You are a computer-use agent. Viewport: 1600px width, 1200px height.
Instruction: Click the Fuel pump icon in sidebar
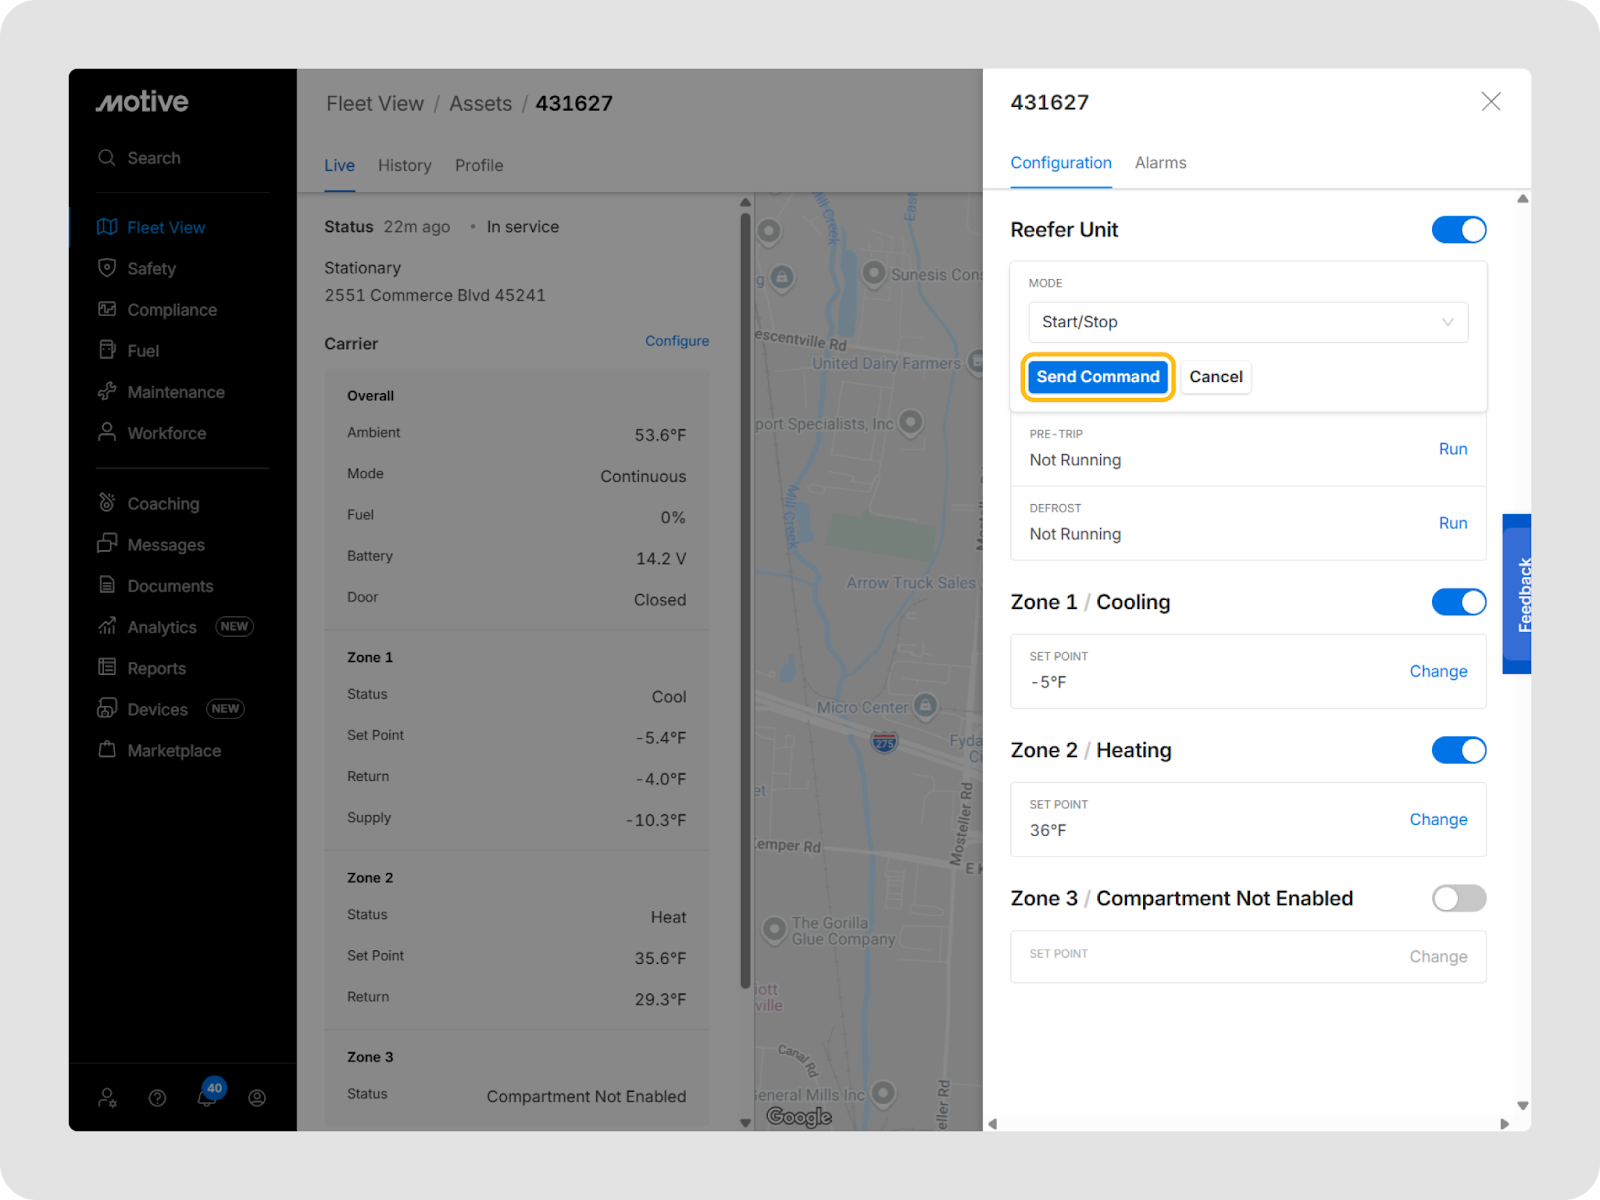click(107, 350)
